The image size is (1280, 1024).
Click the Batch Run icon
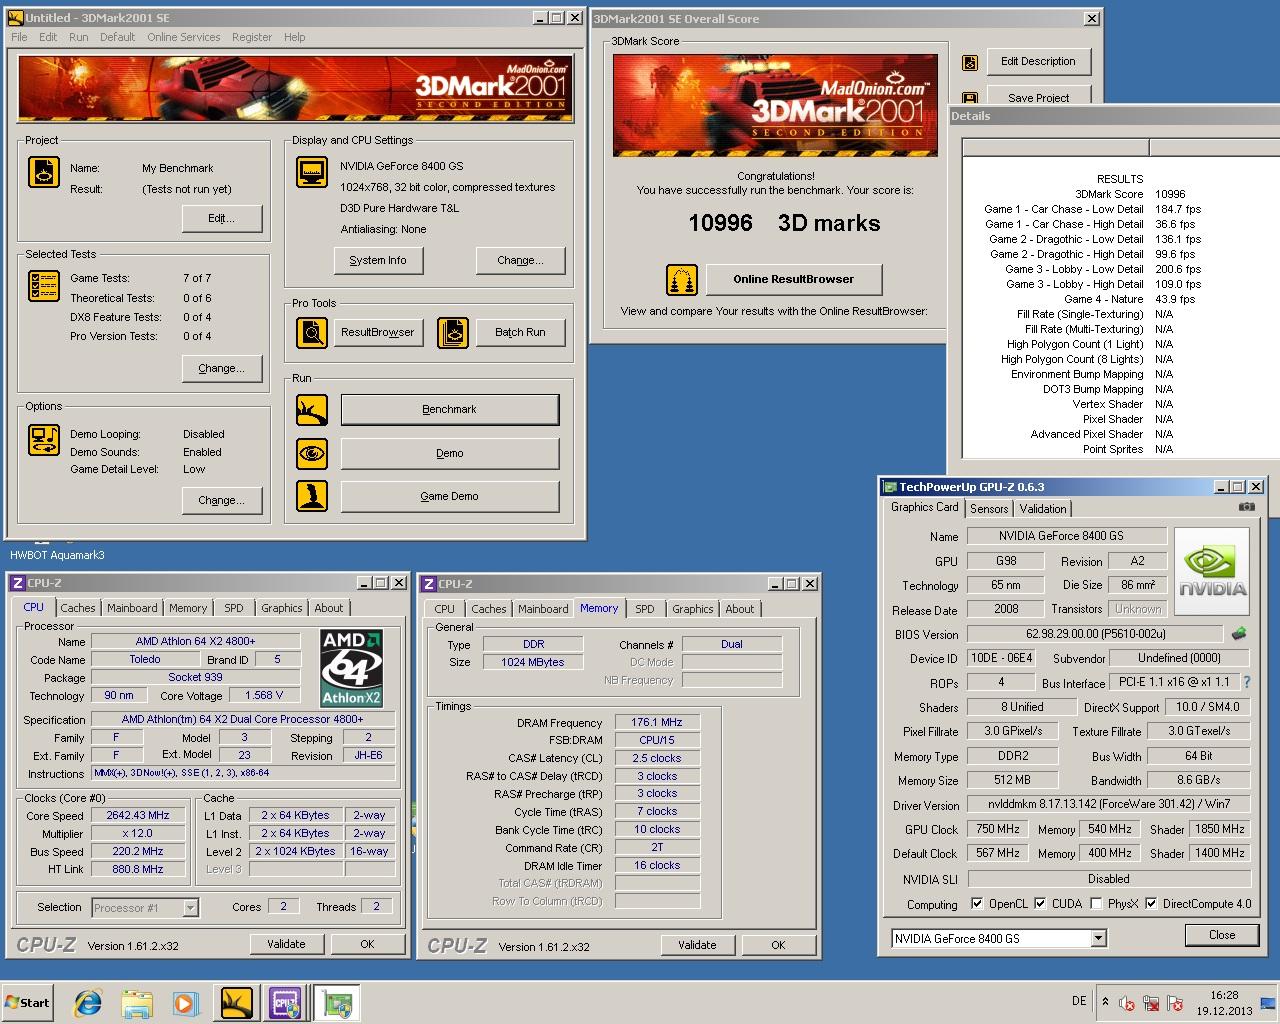[x=452, y=333]
